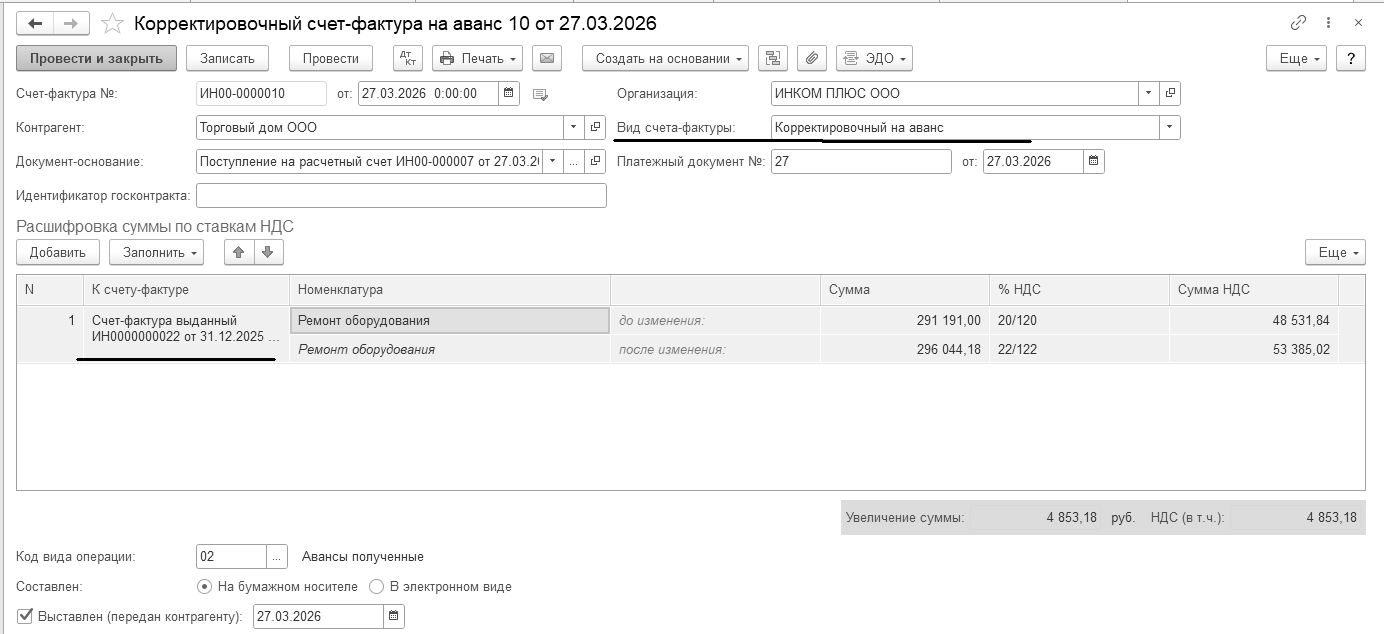Viewport: 1384px width, 634px height.
Task: Copy the document link icon
Action: click(1298, 23)
